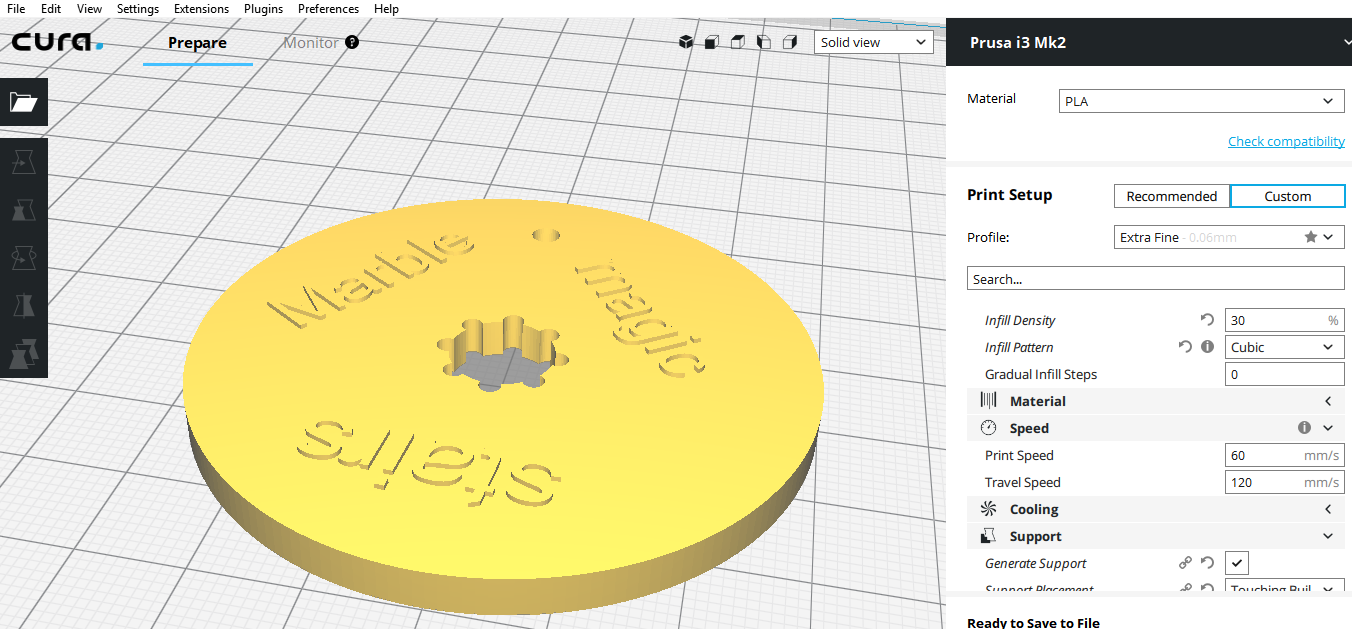Click the Print Speed value field
Image resolution: width=1352 pixels, height=629 pixels.
(x=1284, y=455)
